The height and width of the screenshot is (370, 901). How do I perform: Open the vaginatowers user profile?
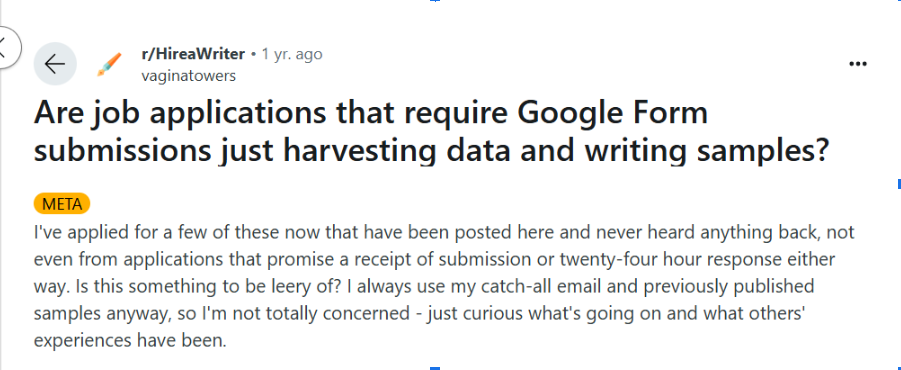188,76
